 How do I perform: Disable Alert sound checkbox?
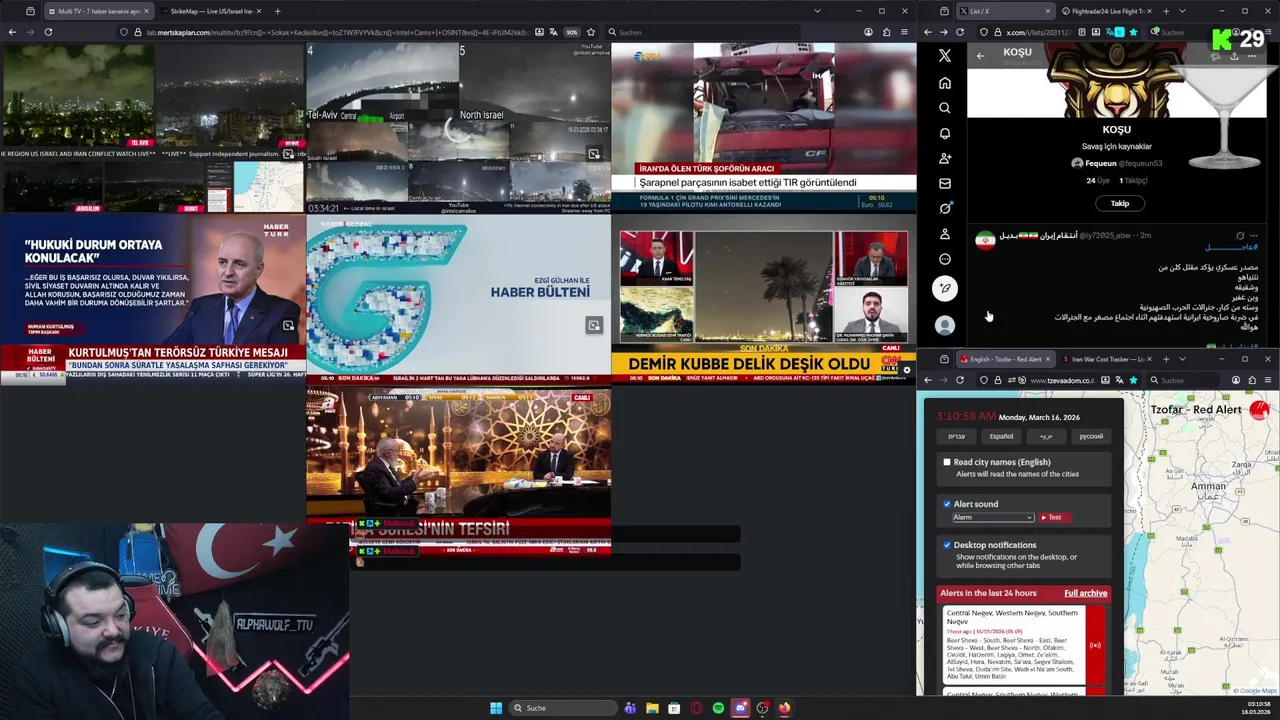tap(947, 504)
